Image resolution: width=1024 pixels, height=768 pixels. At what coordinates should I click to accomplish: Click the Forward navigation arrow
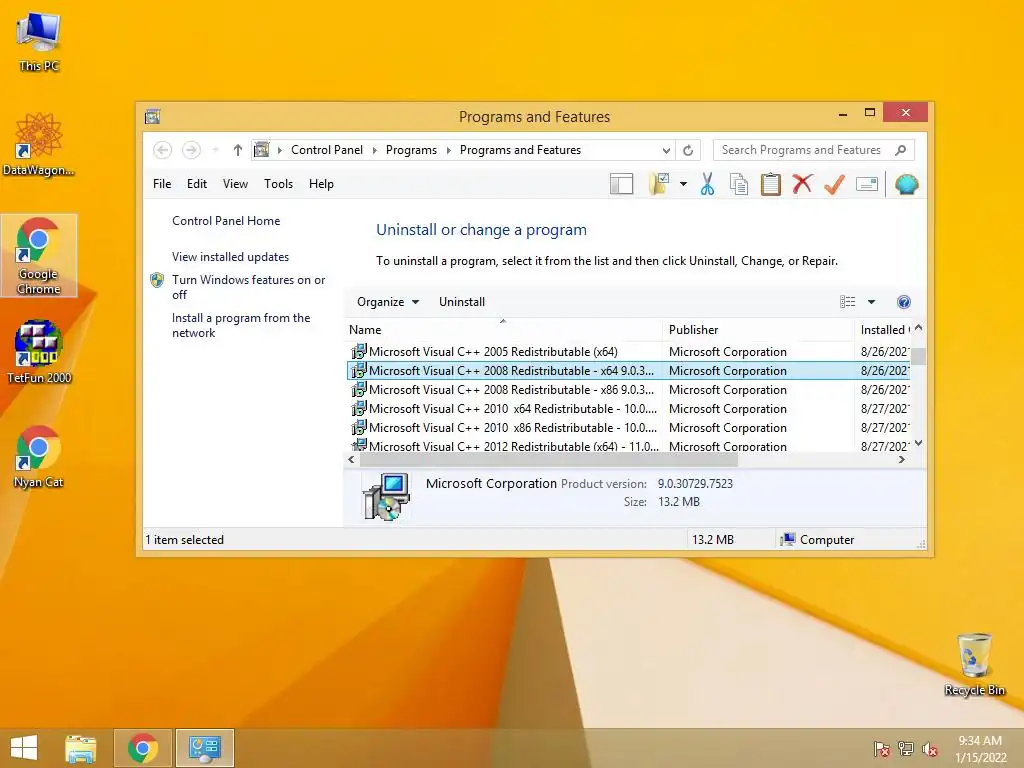(191, 150)
